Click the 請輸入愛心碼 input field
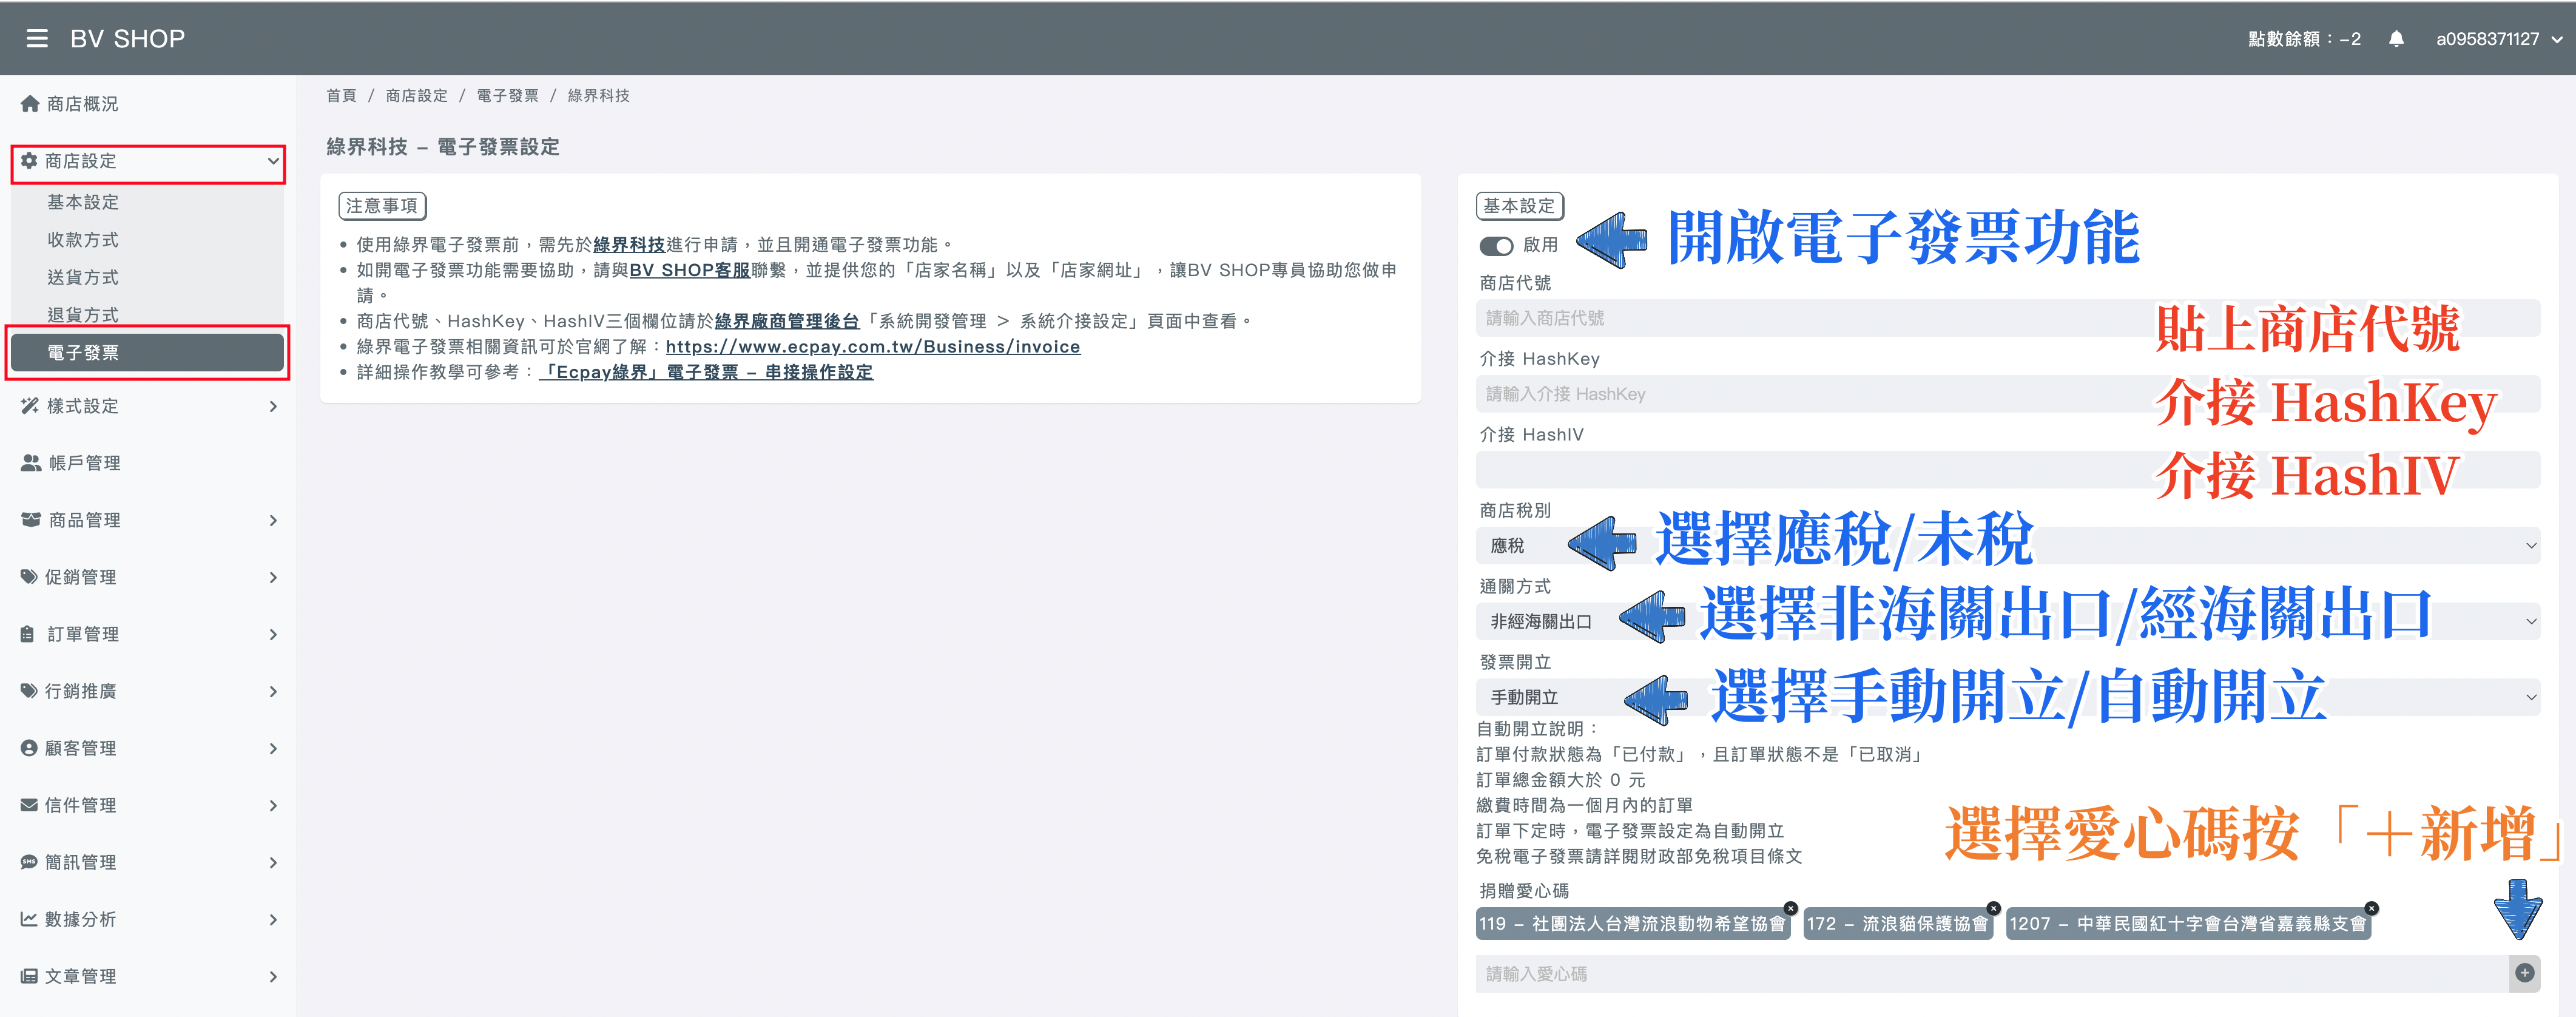Image resolution: width=2576 pixels, height=1017 pixels. 1992,974
